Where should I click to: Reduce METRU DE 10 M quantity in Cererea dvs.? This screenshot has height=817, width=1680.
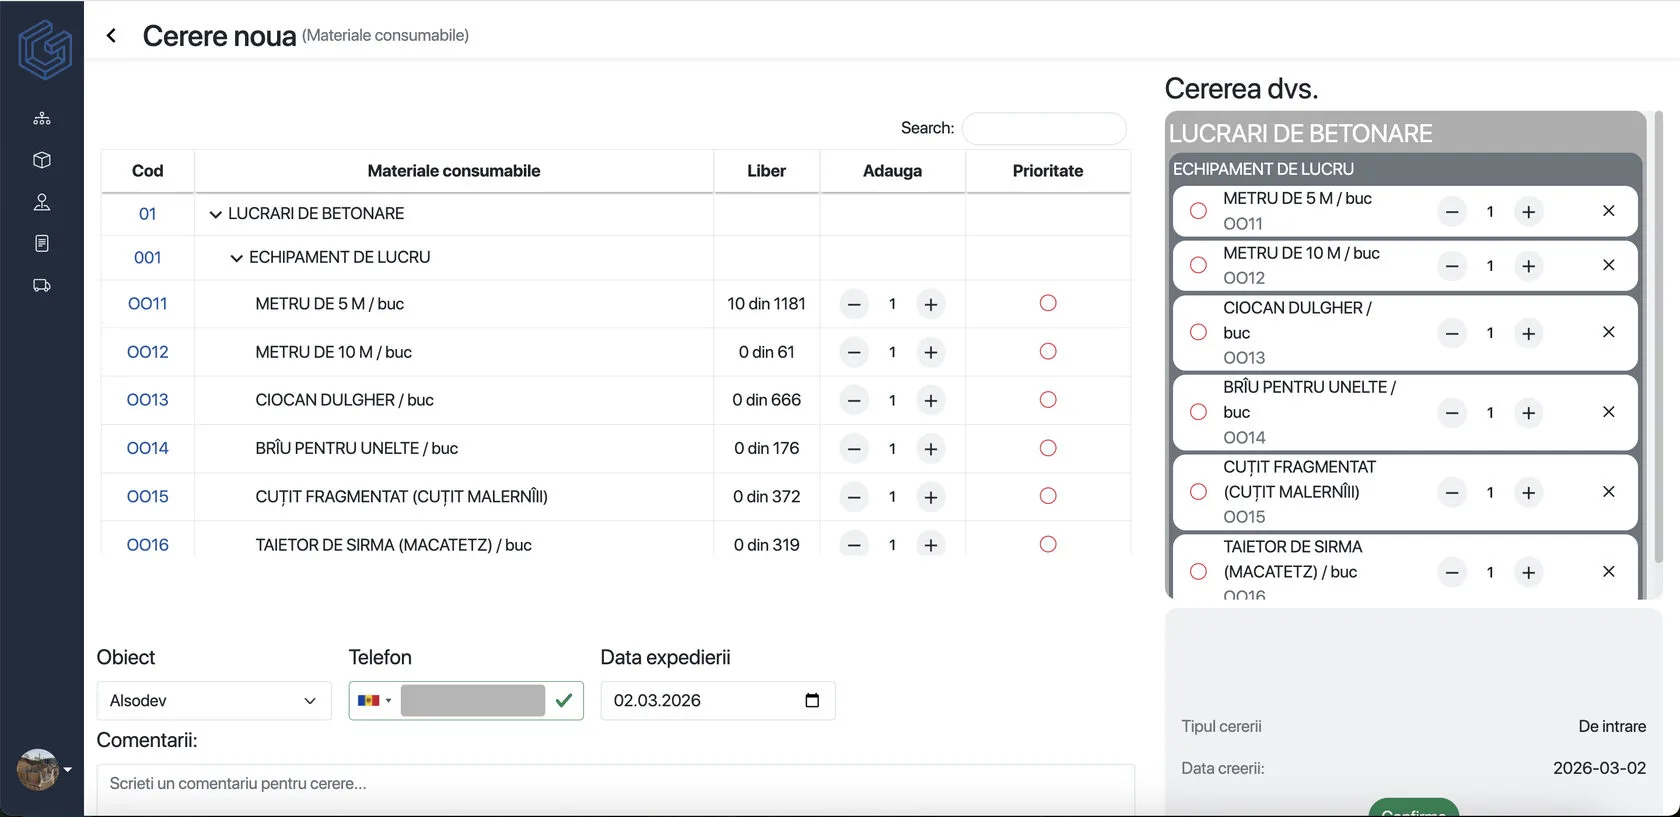(x=1452, y=266)
